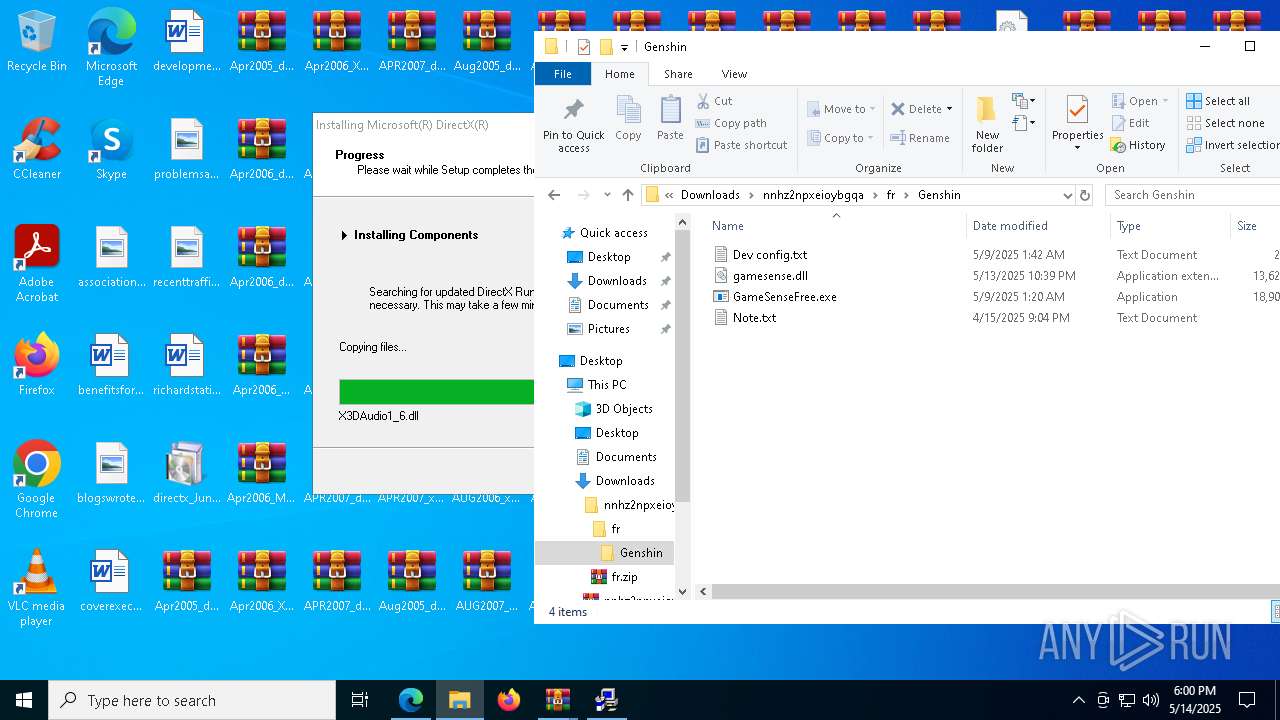The height and width of the screenshot is (720, 1280).
Task: Click the Rename ribbon button
Action: click(920, 138)
